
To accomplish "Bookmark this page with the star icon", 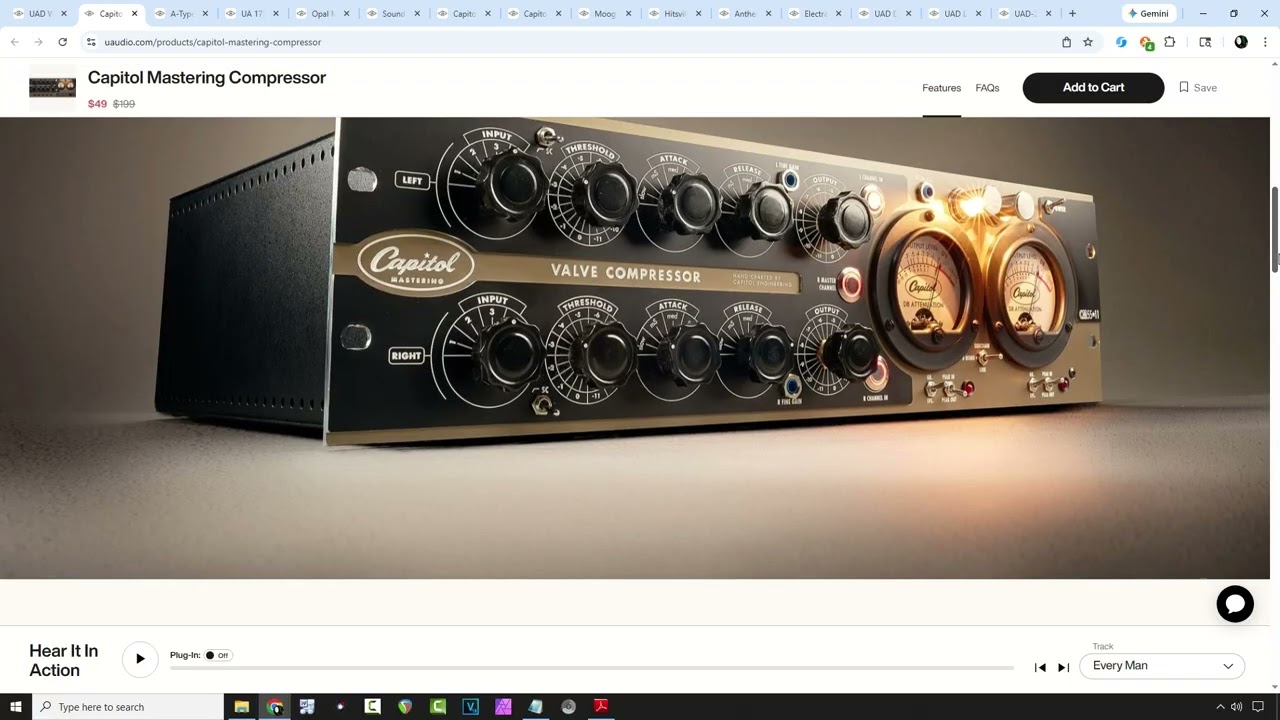I will coord(1088,42).
